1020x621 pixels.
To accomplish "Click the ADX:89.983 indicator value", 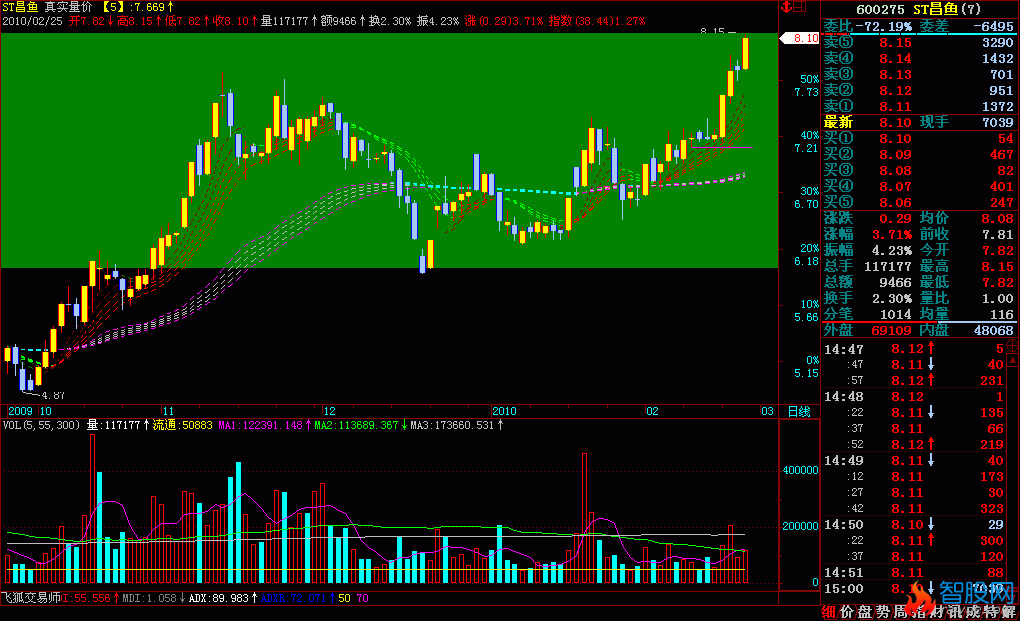I will tap(219, 598).
